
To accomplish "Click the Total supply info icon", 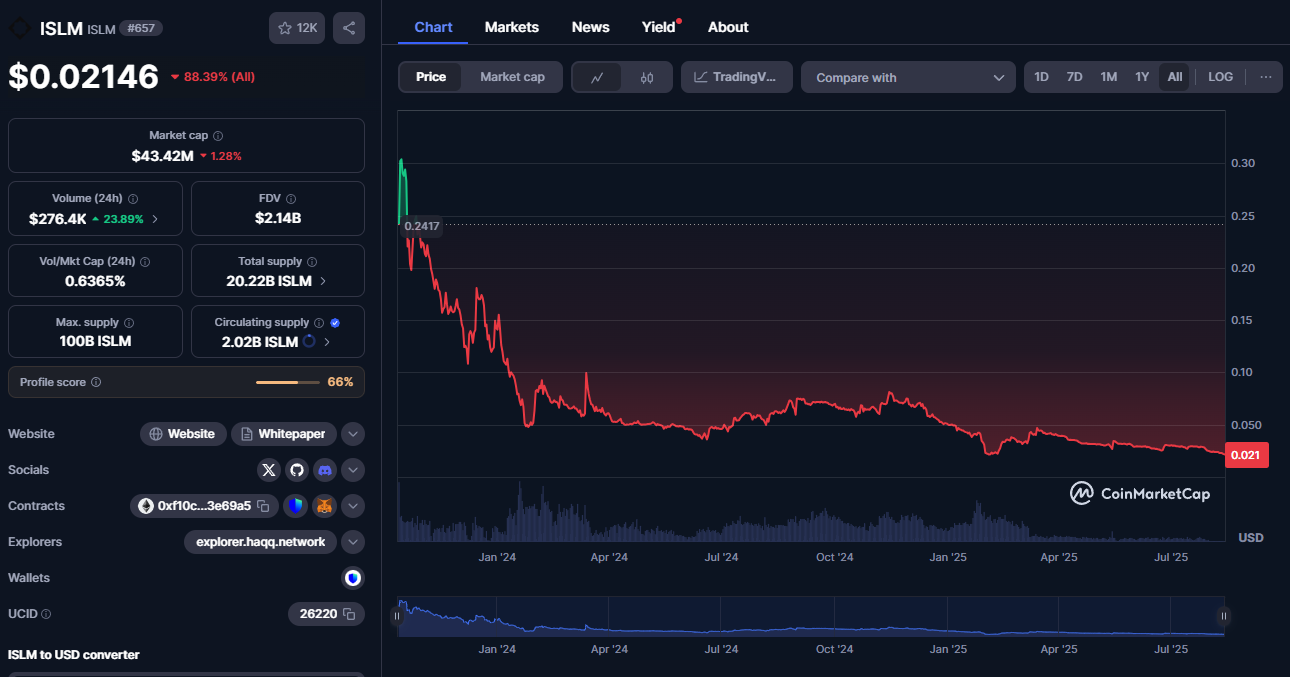I will point(312,261).
